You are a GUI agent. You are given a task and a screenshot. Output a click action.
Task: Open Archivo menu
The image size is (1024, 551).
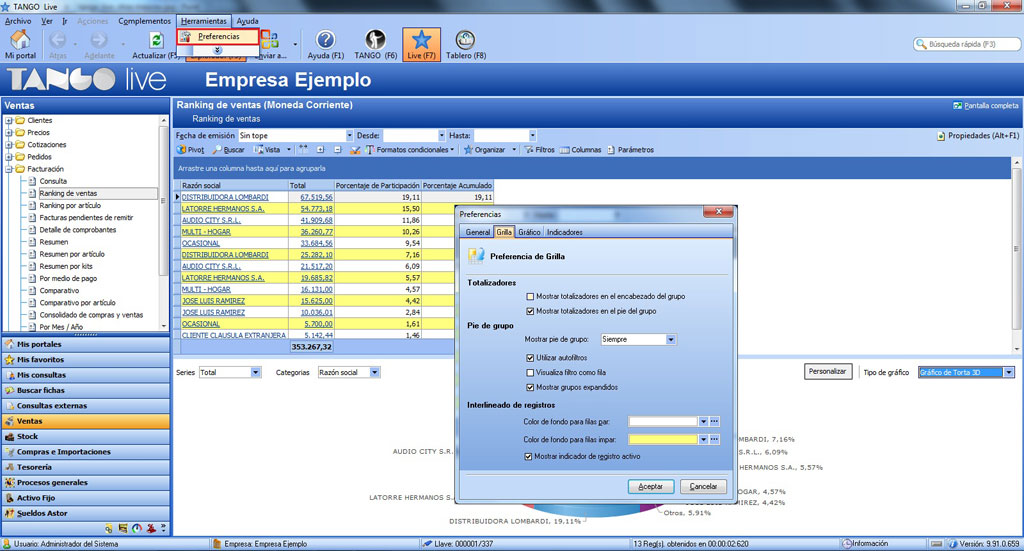click(18, 21)
